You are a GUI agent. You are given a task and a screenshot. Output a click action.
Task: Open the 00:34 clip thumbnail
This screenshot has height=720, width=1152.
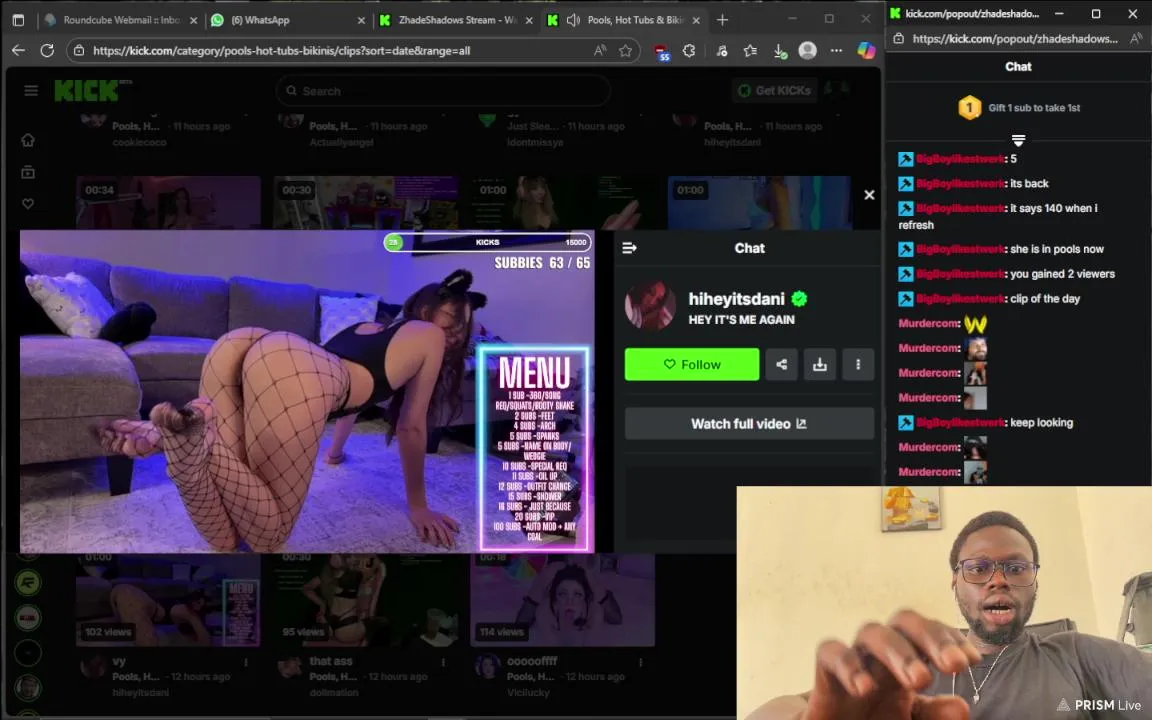pos(168,203)
